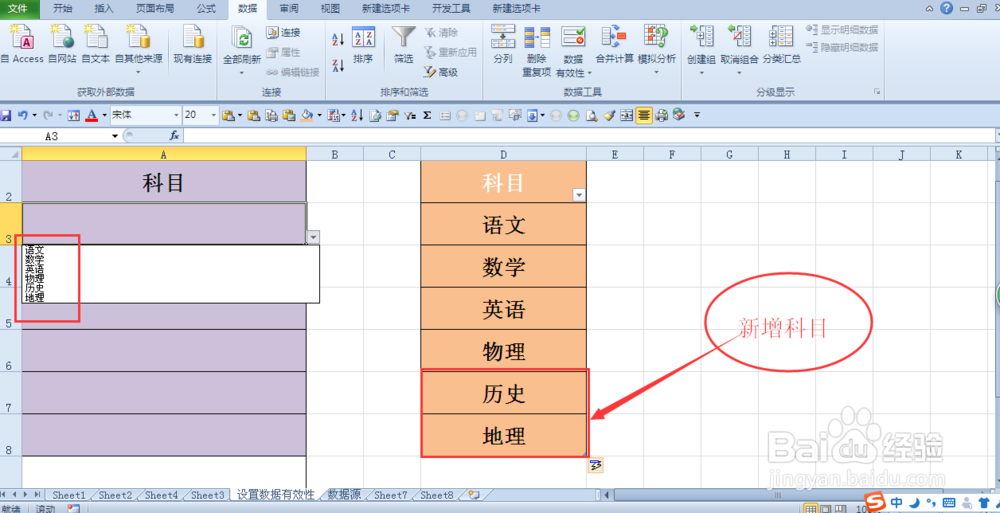Open 数据有效性 data validation
1000x513 pixels.
[573, 51]
